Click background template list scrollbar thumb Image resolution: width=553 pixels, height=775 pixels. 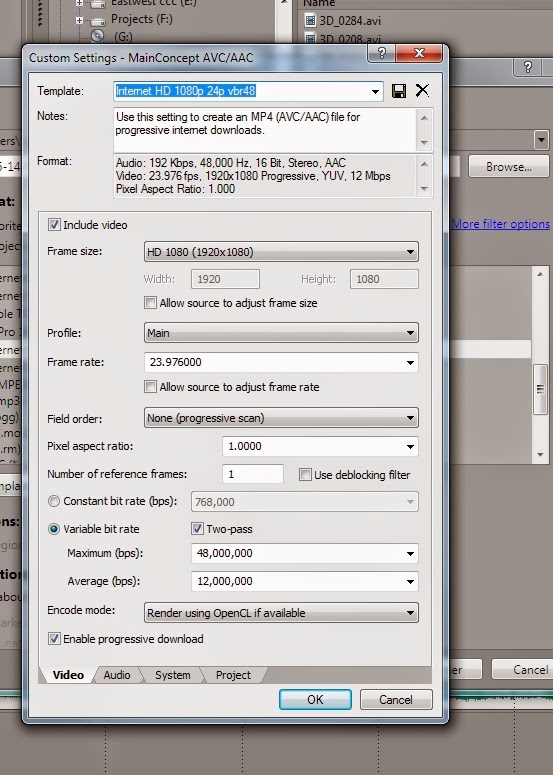click(x=540, y=389)
